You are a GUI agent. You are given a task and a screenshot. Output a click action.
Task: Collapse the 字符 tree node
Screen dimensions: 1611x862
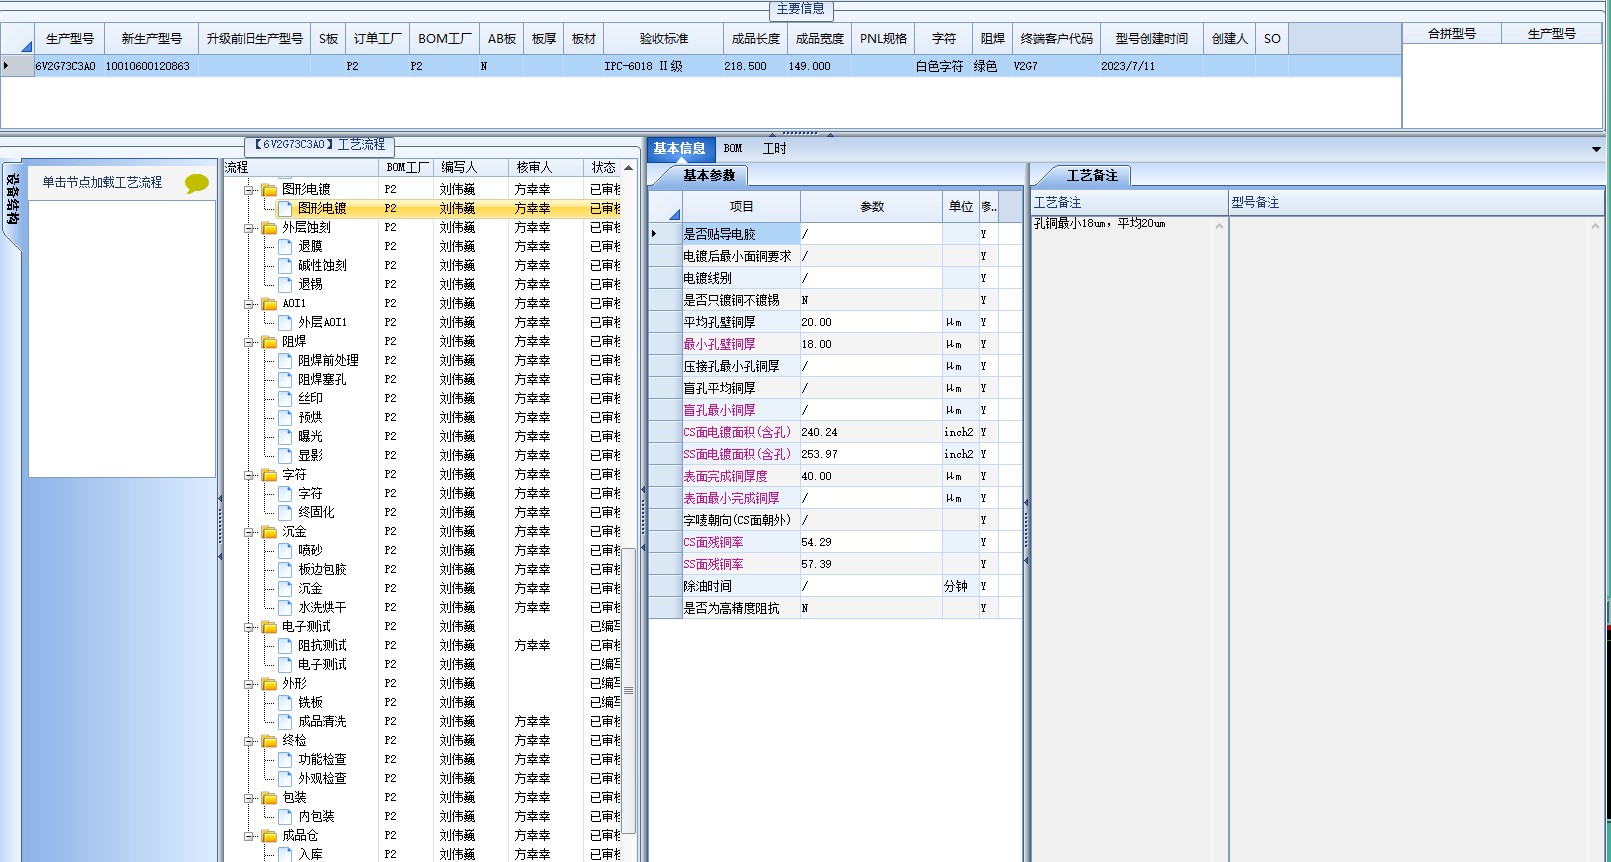coord(249,475)
